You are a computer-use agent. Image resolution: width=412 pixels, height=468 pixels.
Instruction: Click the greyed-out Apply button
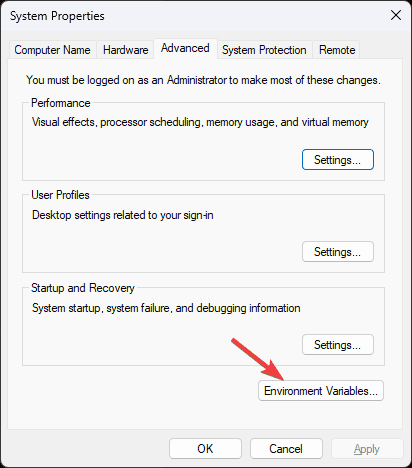[367, 449]
